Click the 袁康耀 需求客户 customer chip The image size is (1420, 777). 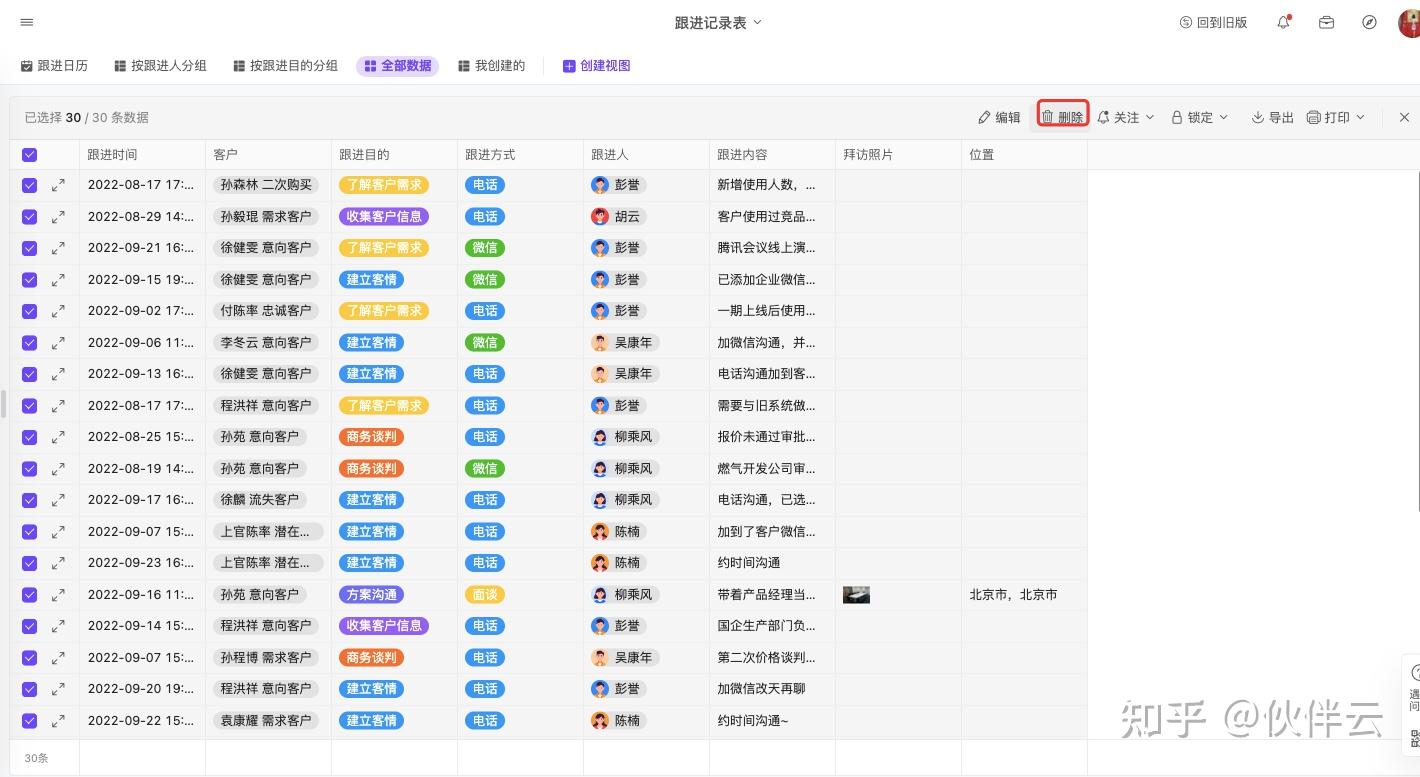tap(266, 720)
